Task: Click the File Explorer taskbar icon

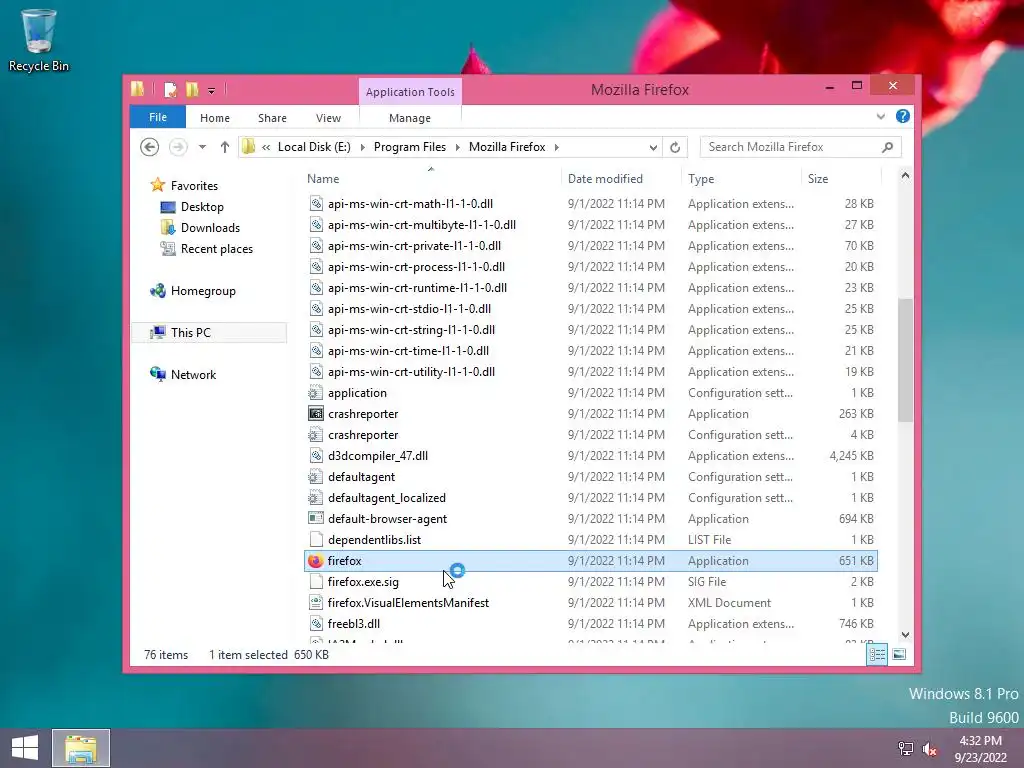Action: (x=81, y=748)
